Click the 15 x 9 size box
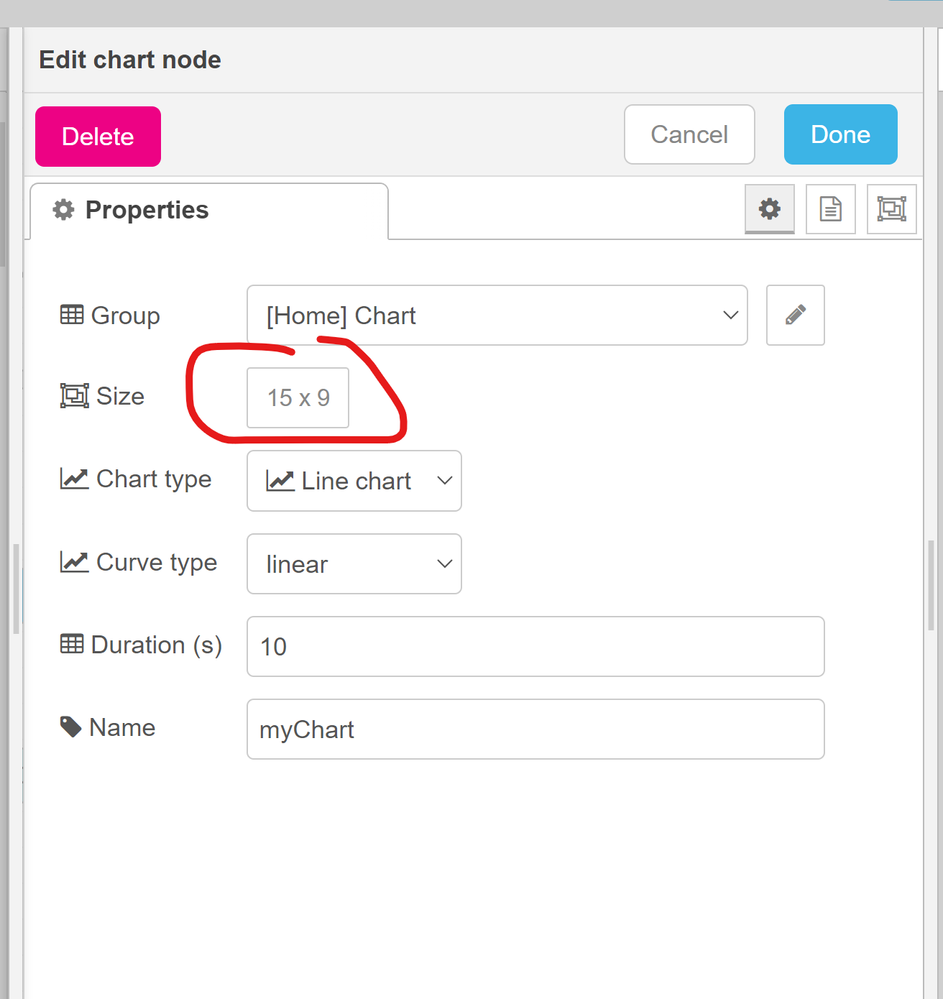Viewport: 943px width, 999px height. pyautogui.click(x=298, y=398)
